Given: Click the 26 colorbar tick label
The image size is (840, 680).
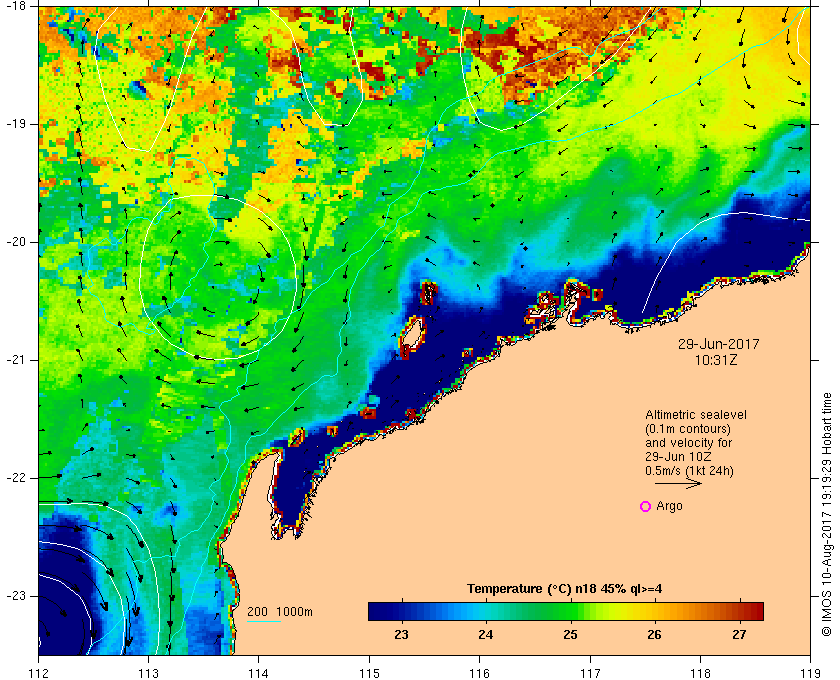Looking at the screenshot, I should 655,635.
